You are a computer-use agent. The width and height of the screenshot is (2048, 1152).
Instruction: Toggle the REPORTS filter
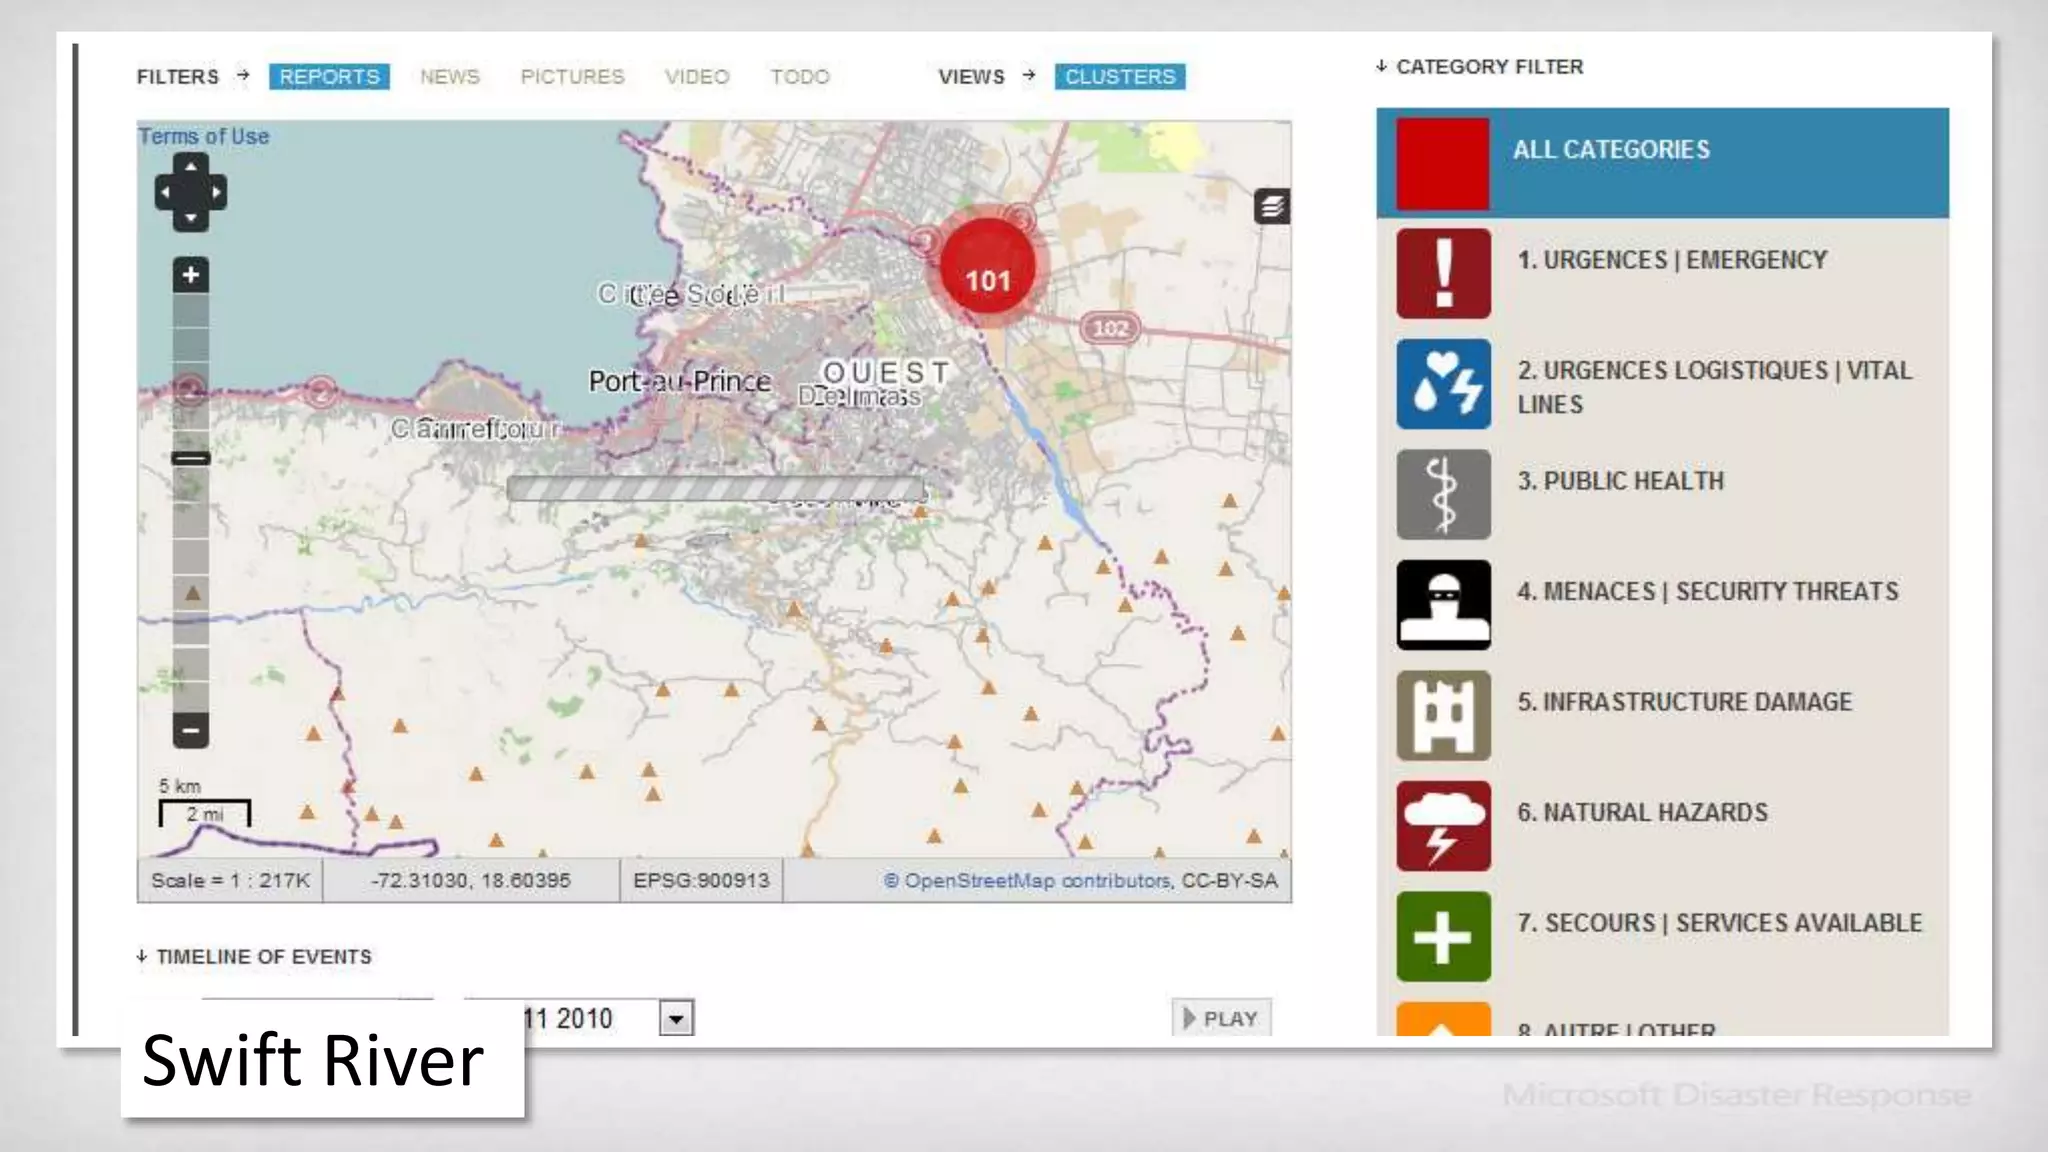coord(329,77)
